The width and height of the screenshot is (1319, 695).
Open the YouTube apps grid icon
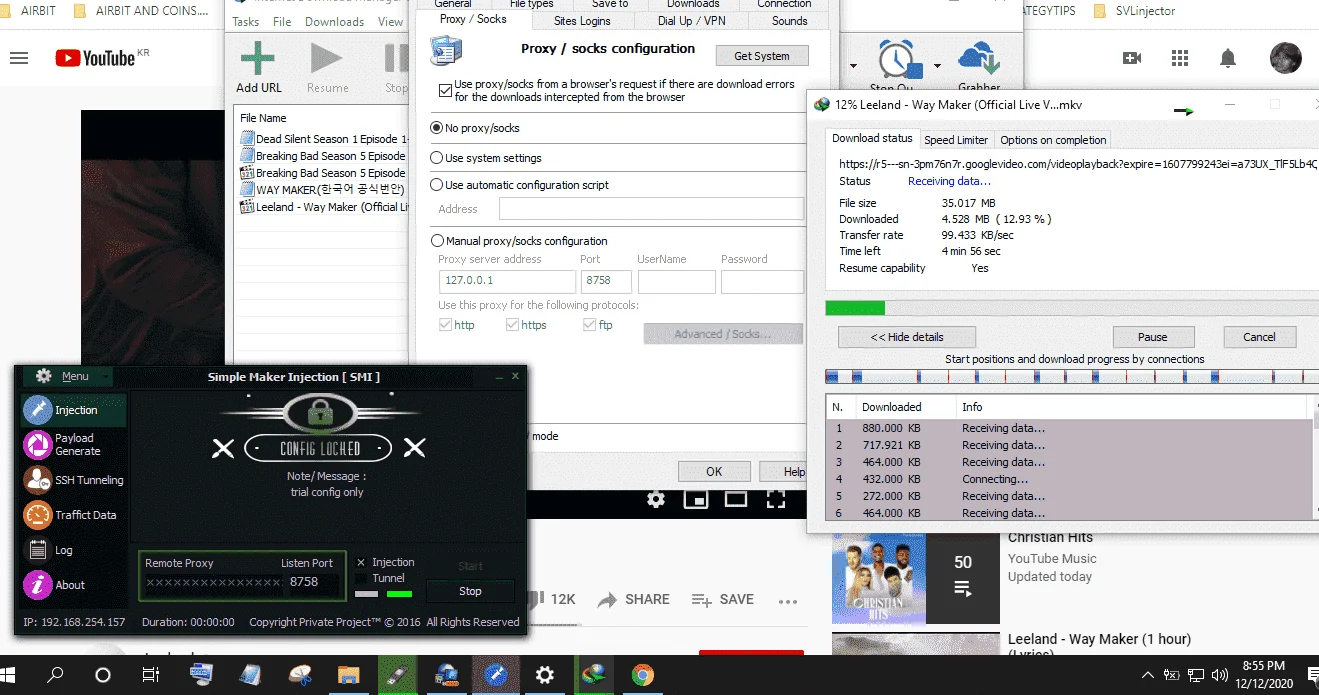1180,58
